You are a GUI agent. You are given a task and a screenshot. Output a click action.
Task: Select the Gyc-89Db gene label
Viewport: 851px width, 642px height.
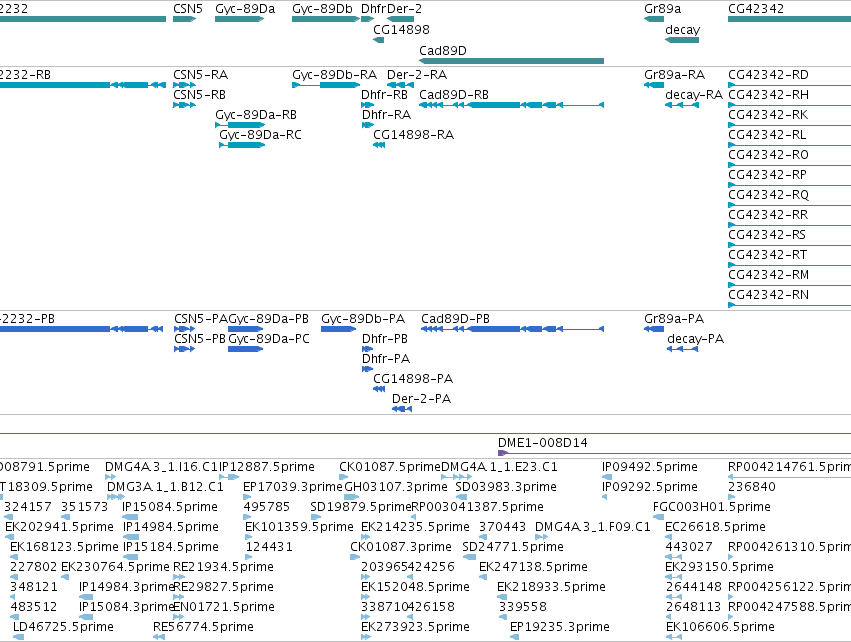322,9
